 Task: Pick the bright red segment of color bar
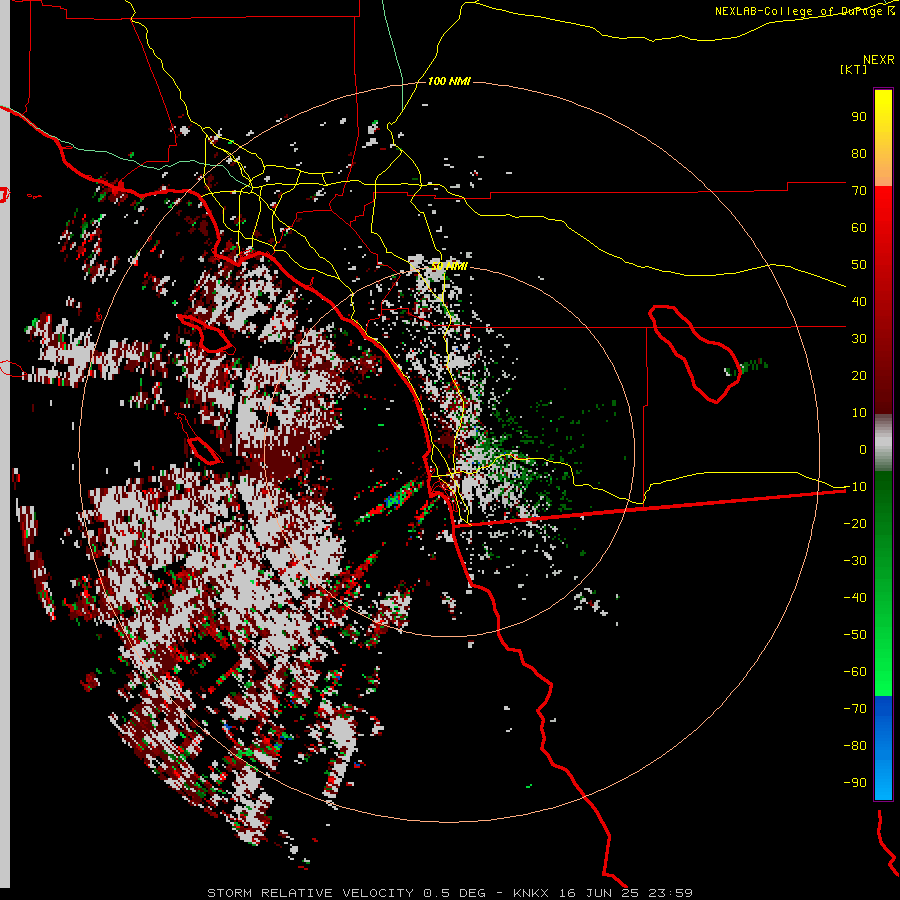[883, 210]
